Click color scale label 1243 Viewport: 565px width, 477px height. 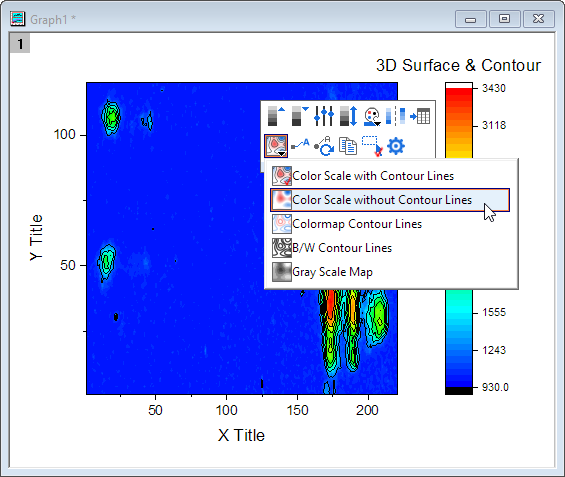[x=494, y=350]
